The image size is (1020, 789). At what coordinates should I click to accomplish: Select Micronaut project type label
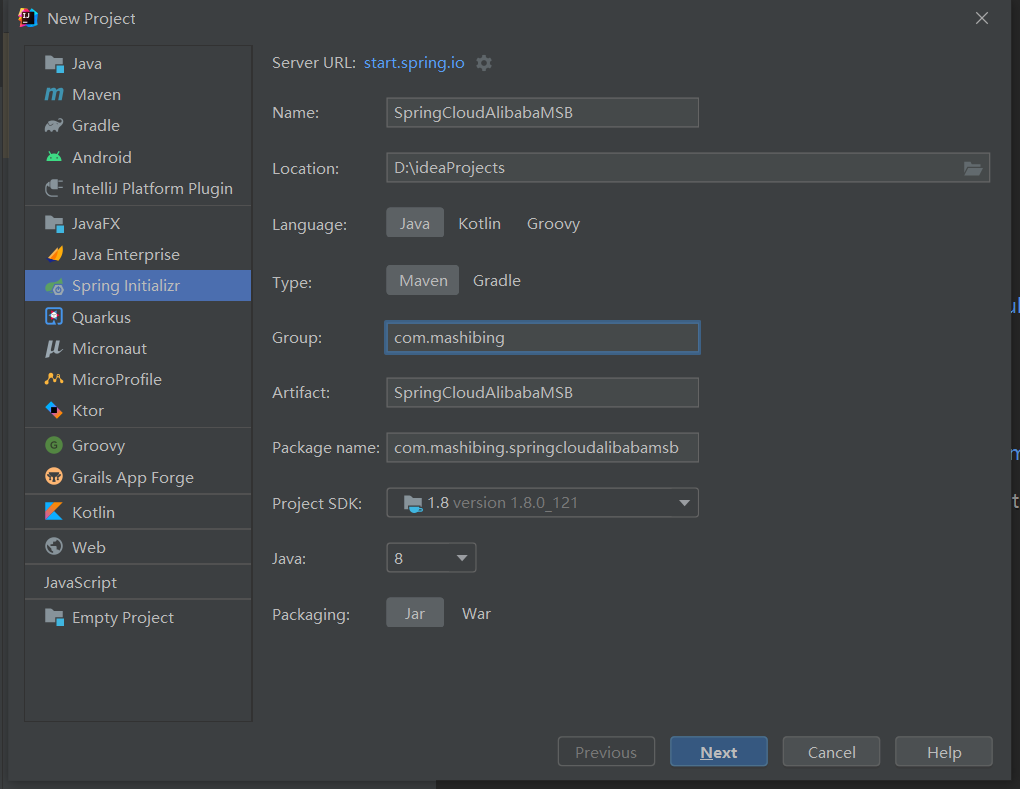[x=109, y=349]
